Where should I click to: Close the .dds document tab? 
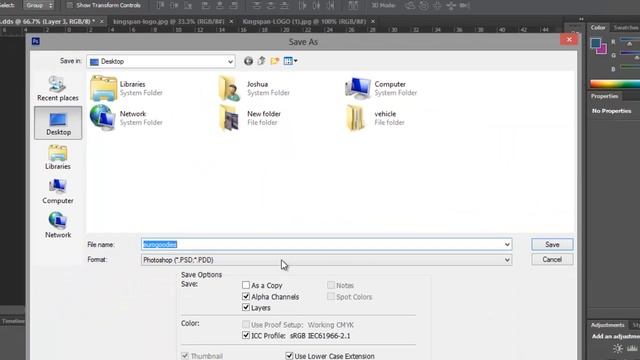click(102, 21)
